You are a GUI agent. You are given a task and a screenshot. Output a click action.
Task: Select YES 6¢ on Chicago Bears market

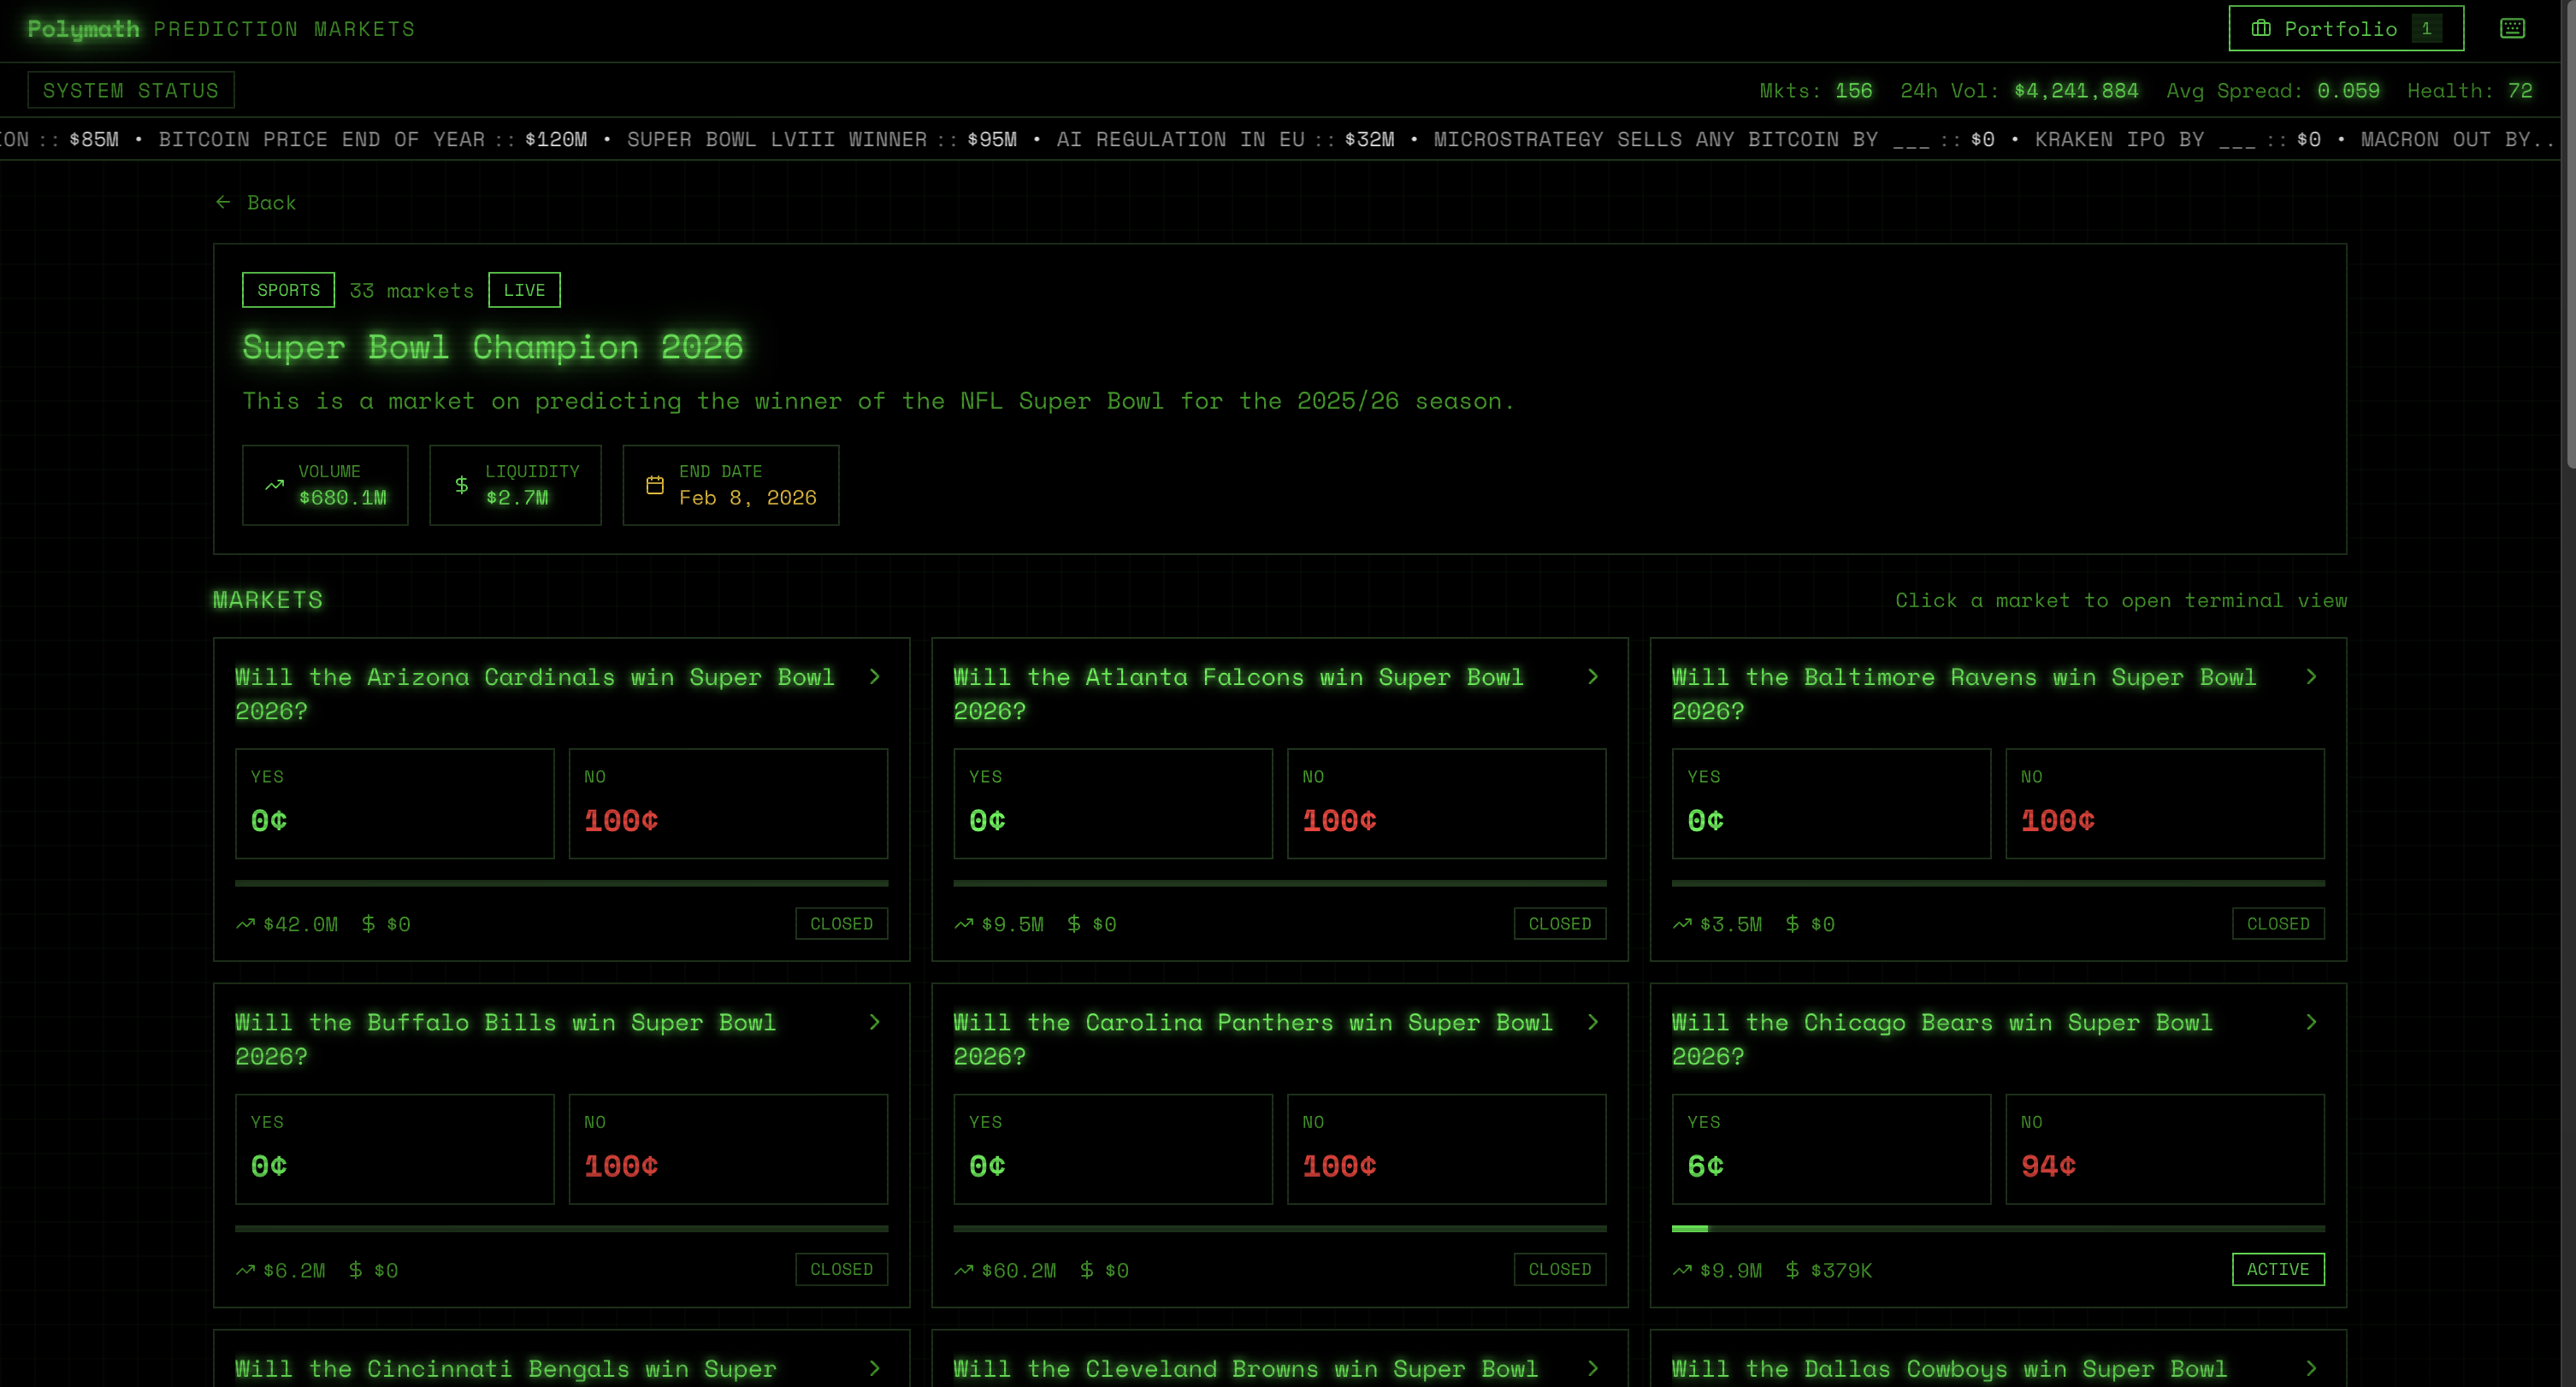pos(1830,1149)
